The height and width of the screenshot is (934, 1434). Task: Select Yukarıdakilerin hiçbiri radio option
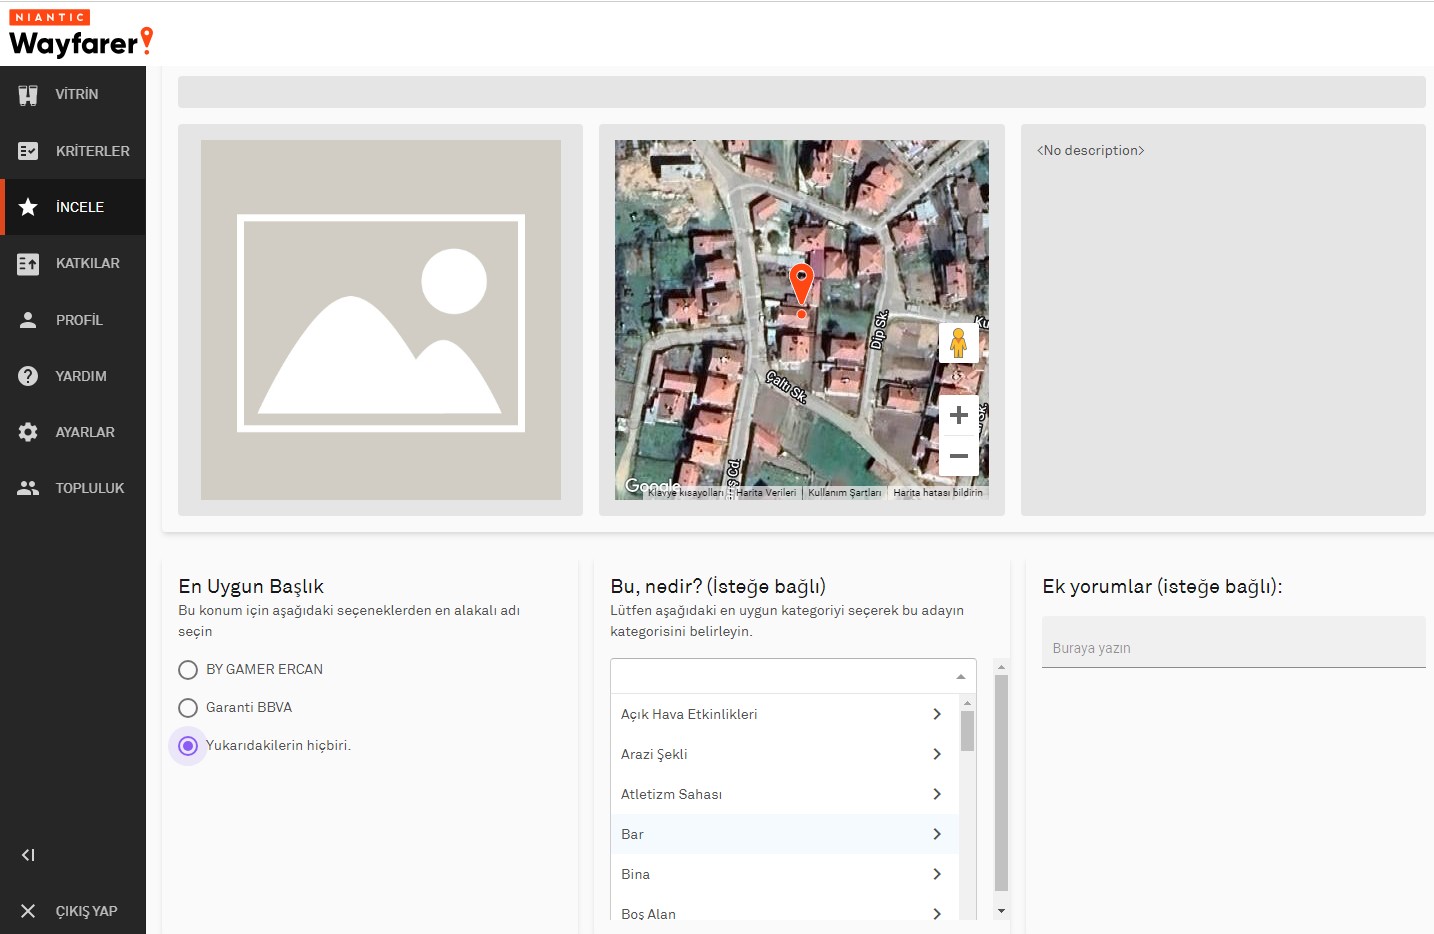[x=188, y=746]
